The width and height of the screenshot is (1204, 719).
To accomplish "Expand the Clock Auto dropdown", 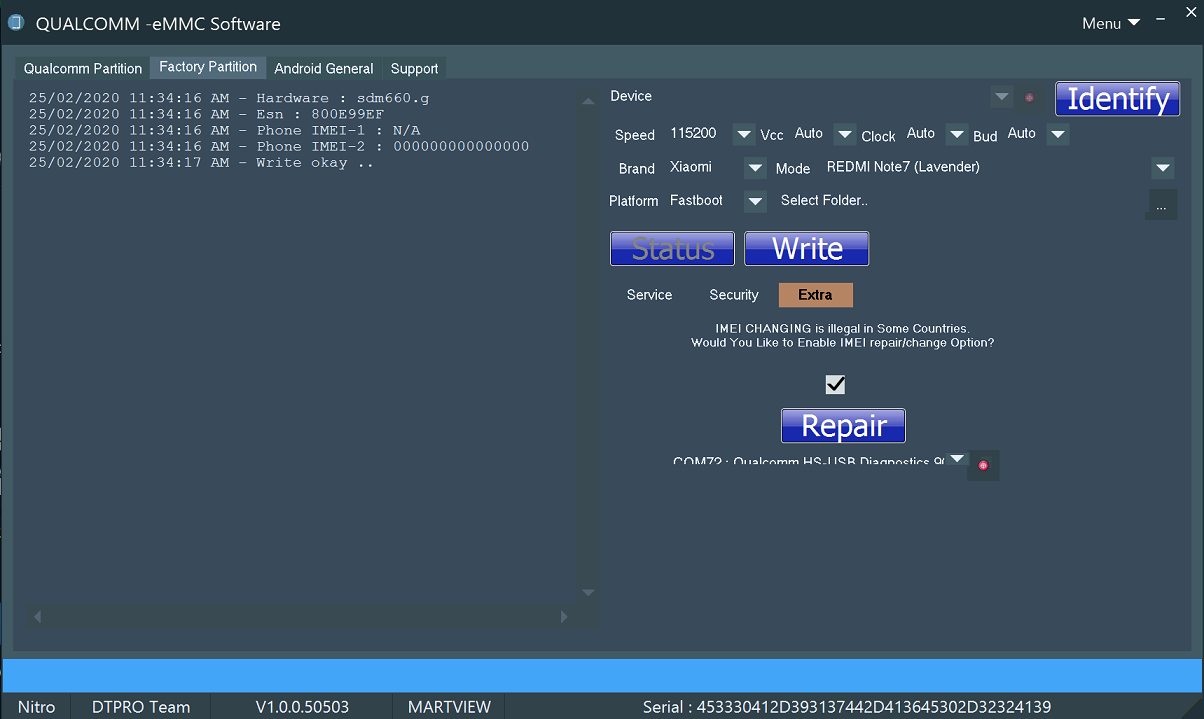I will pos(957,134).
